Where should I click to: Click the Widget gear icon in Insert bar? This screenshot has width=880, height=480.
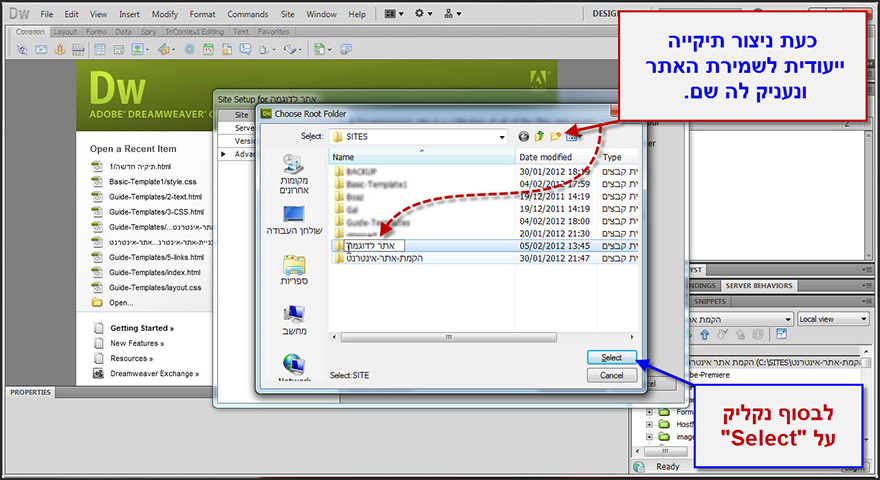coord(190,49)
